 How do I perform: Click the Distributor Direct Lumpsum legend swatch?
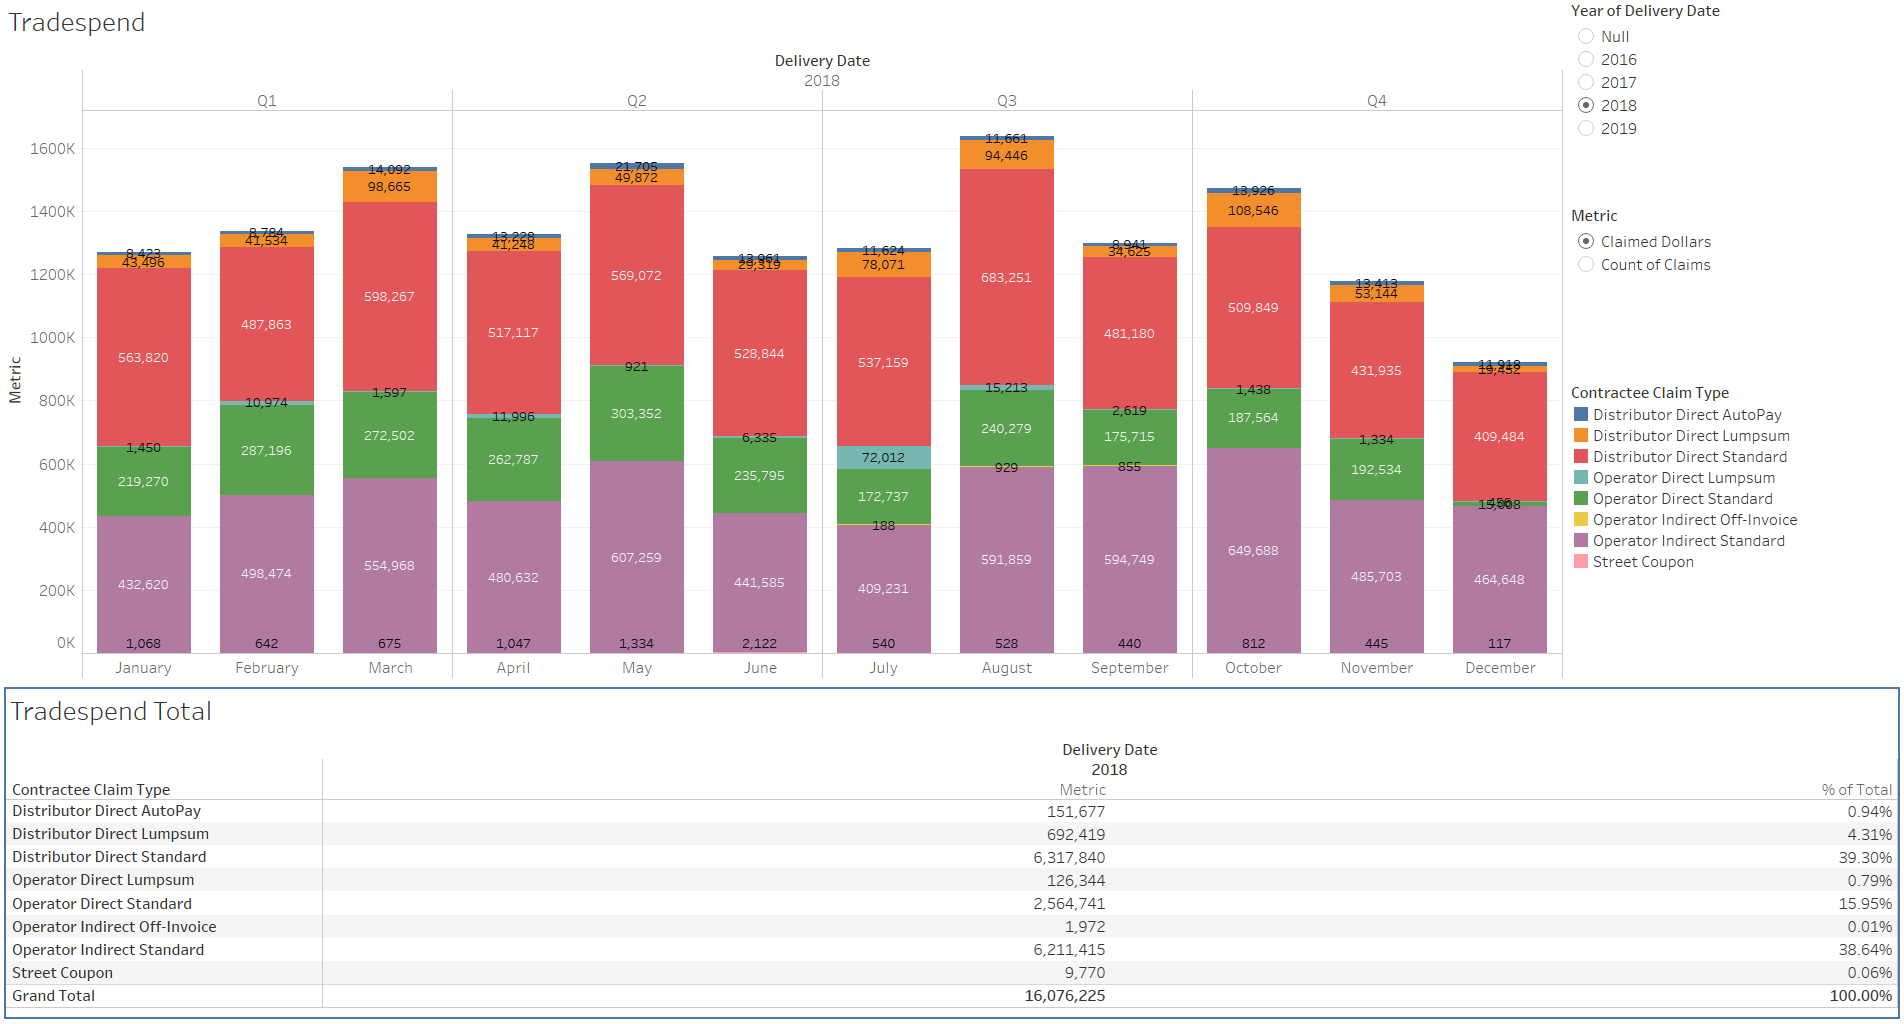[1581, 435]
